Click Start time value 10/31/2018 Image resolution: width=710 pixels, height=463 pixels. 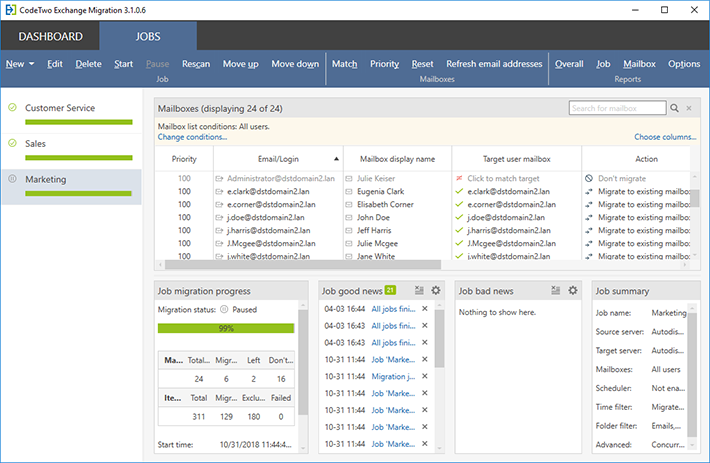coord(255,444)
